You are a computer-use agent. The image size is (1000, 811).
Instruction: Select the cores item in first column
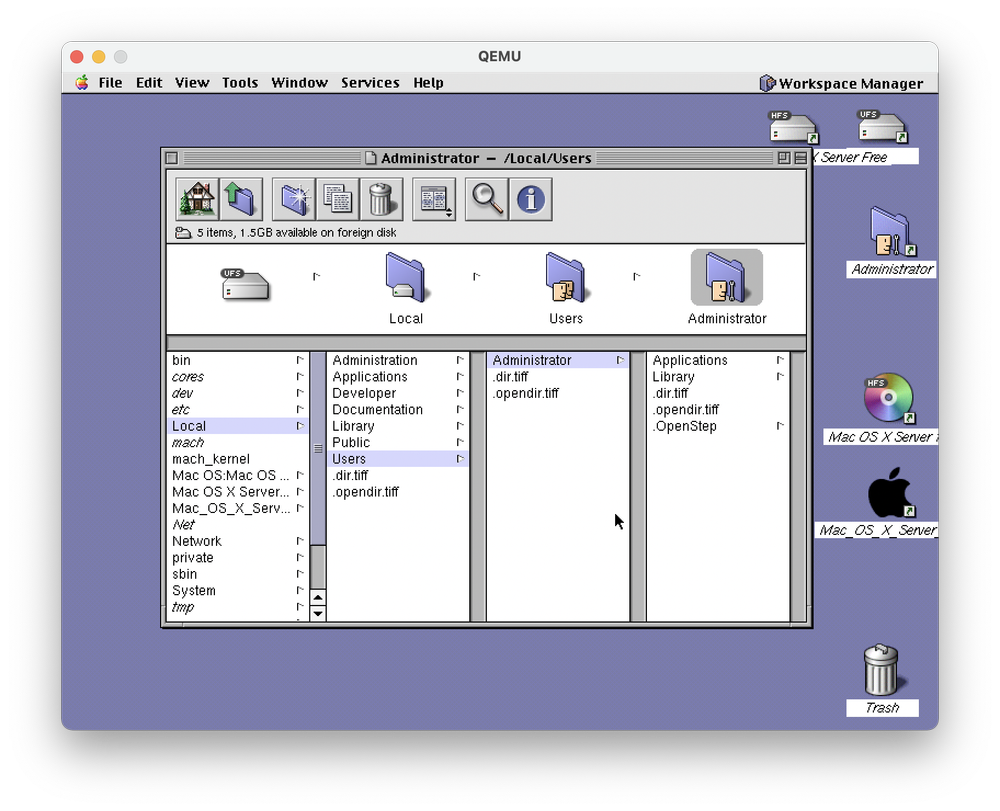[238, 377]
